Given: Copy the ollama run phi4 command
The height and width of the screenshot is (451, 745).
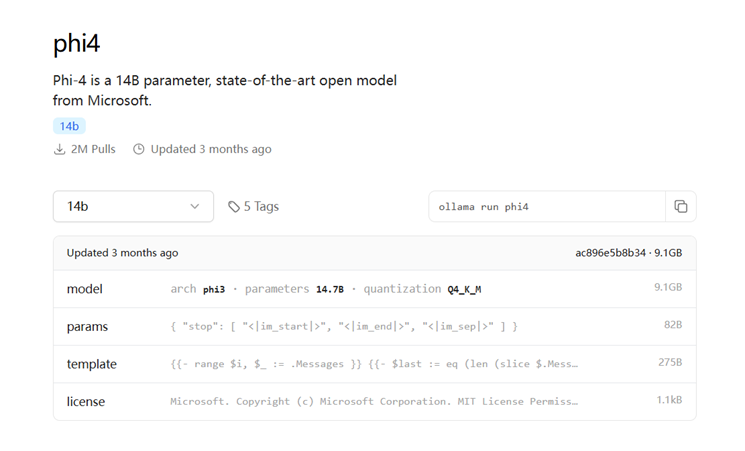Looking at the screenshot, I should coord(680,207).
